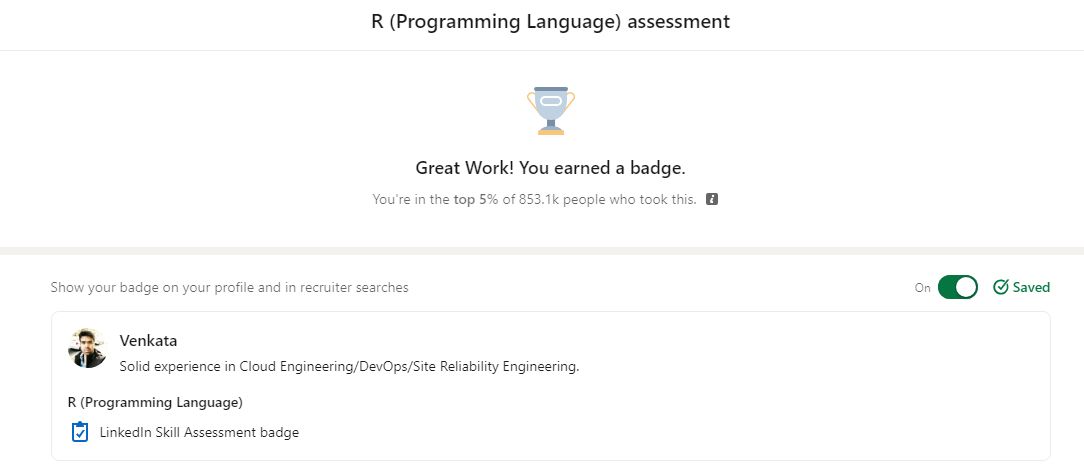Click the trophy's gold base
Image resolution: width=1084 pixels, height=474 pixels.
(x=551, y=131)
